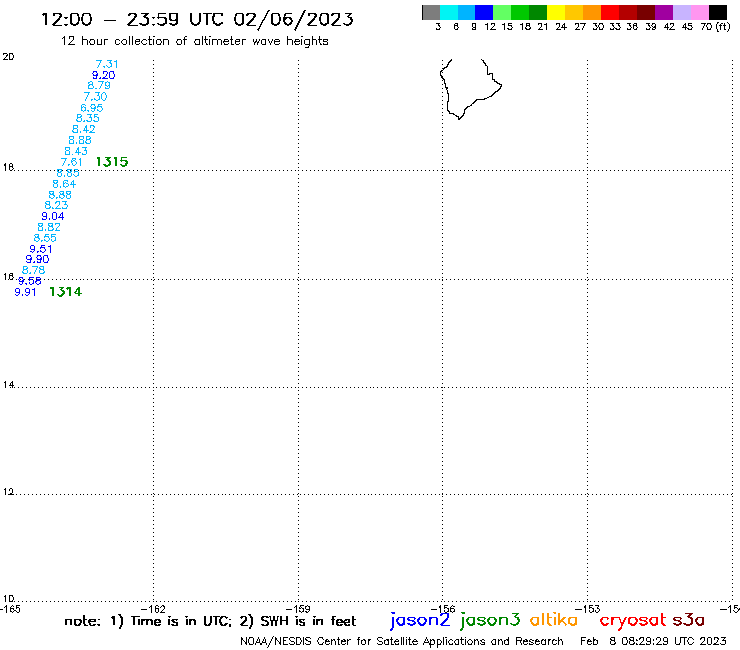Click the wave height value 9.20
This screenshot has width=740, height=650.
(x=103, y=75)
